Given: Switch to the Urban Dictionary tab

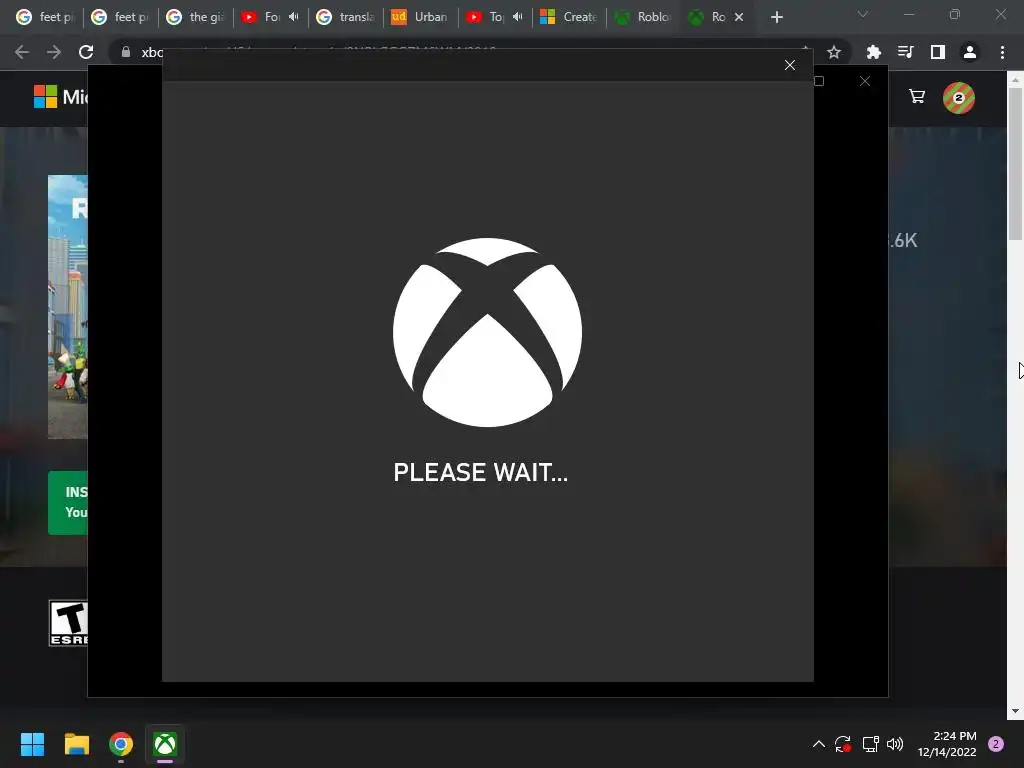Looking at the screenshot, I should (421, 17).
